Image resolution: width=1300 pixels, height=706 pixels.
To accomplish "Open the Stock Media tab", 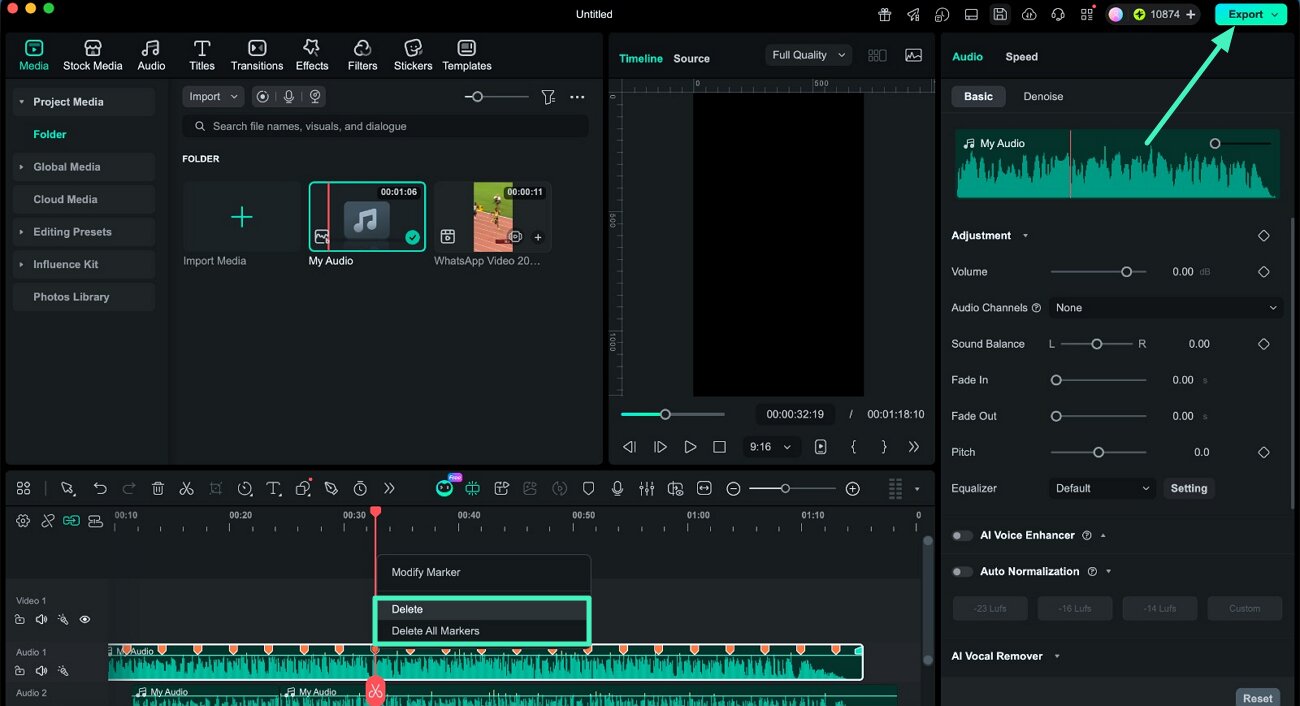I will pos(92,55).
